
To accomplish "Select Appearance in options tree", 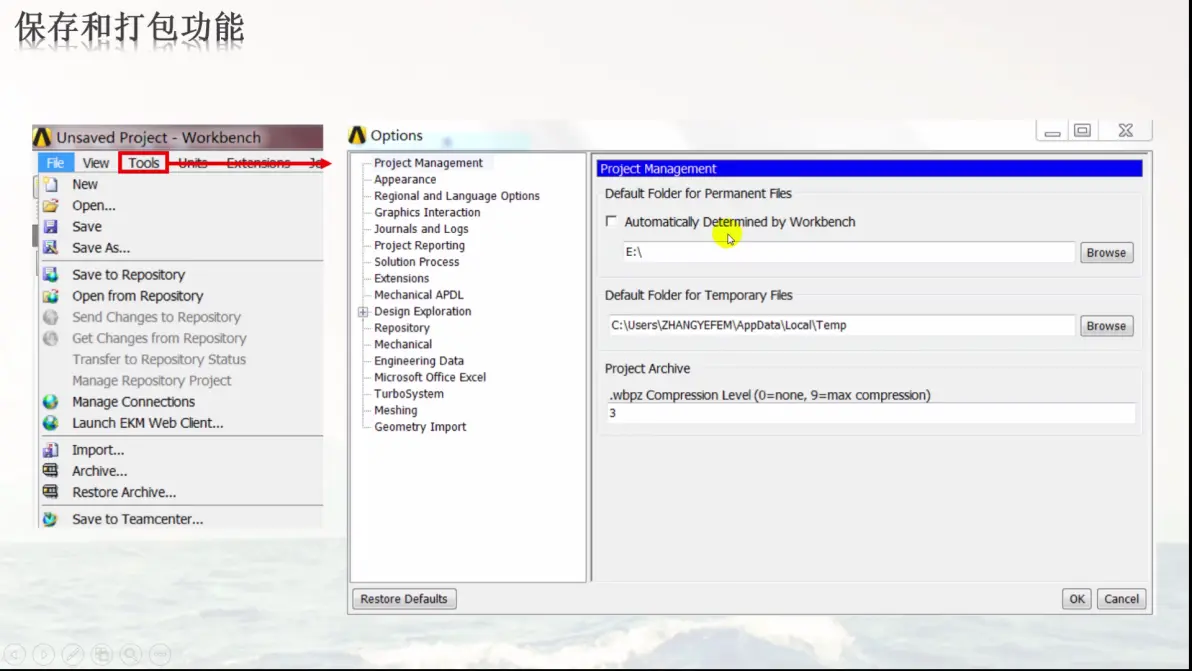I will click(x=404, y=179).
